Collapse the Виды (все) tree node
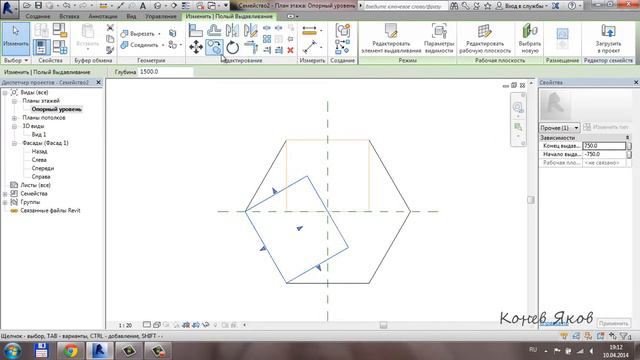The width and height of the screenshot is (640, 360). pyautogui.click(x=5, y=93)
